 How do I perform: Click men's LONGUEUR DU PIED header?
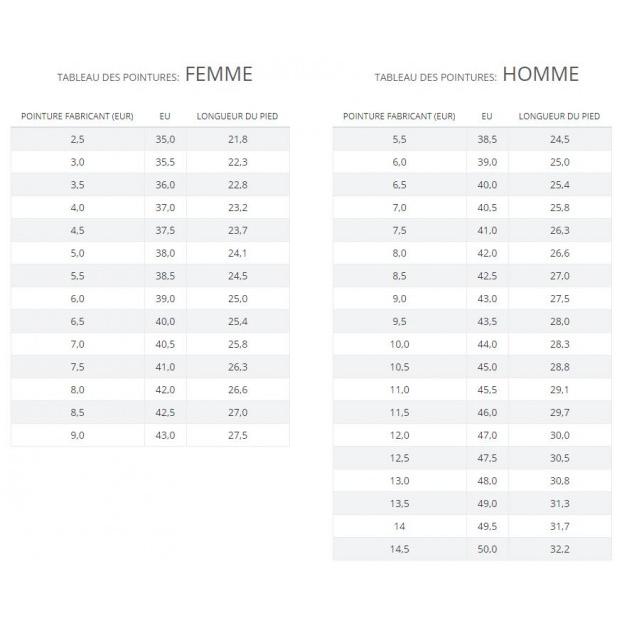[x=559, y=116]
